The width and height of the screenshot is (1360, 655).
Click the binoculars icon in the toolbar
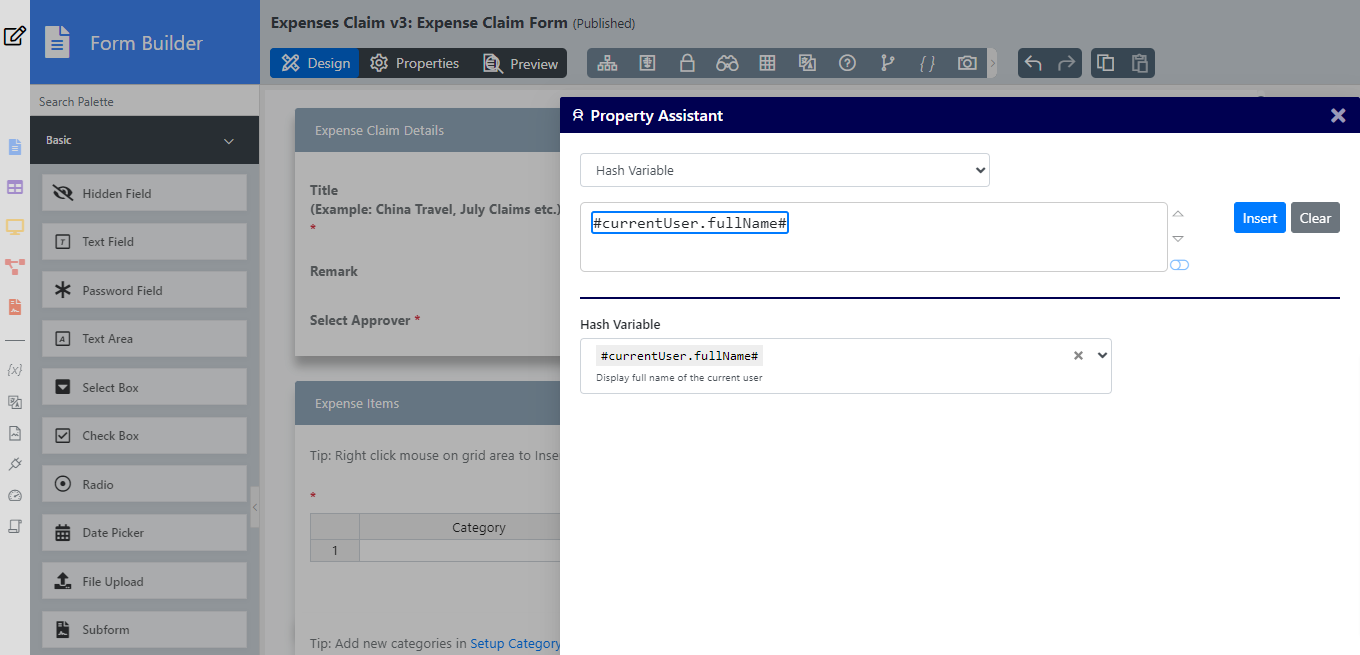pyautogui.click(x=727, y=63)
